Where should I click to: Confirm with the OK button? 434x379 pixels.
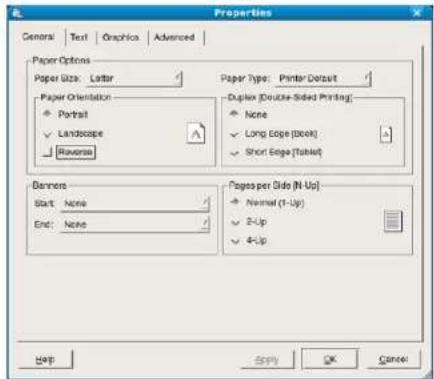[330, 359]
